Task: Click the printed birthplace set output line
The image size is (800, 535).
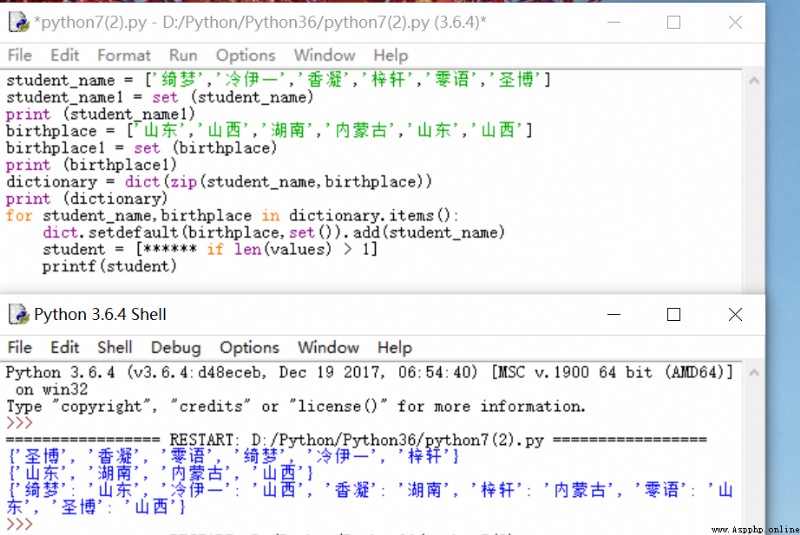Action: point(160,473)
